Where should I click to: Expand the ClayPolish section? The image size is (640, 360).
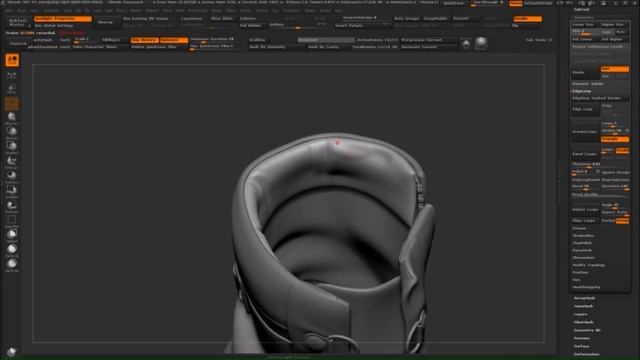point(582,243)
